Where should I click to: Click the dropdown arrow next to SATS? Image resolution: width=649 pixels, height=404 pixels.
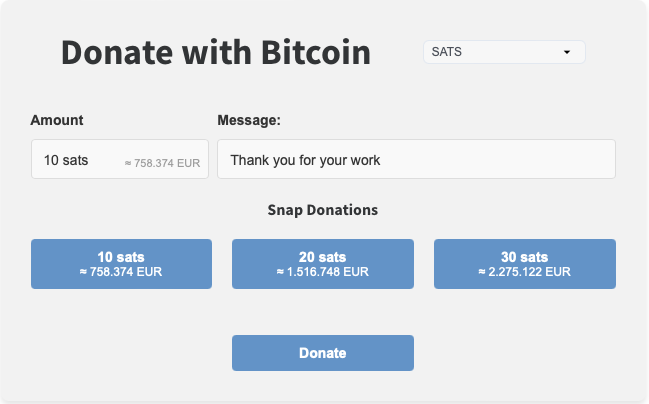tap(567, 52)
